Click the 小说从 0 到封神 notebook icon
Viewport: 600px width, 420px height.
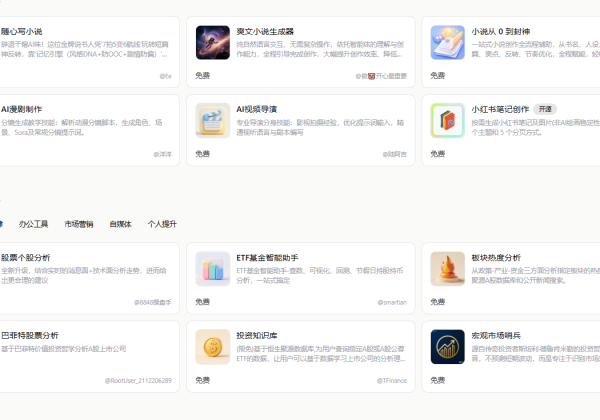tap(448, 42)
